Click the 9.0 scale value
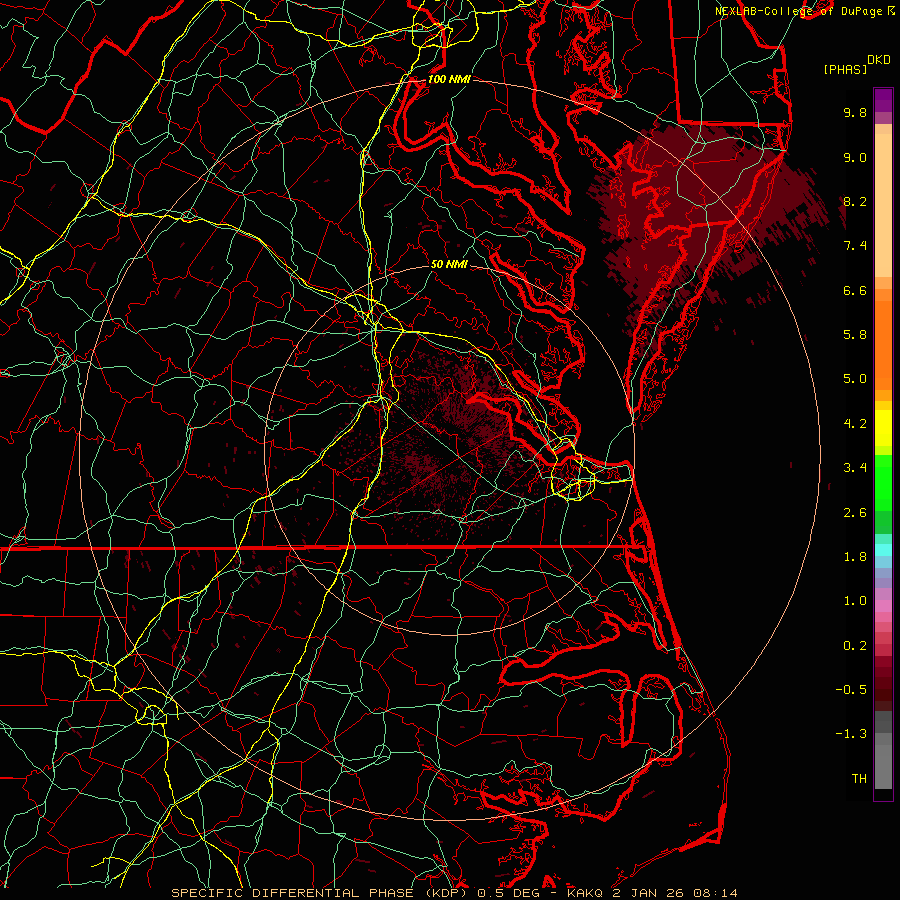 (x=855, y=157)
